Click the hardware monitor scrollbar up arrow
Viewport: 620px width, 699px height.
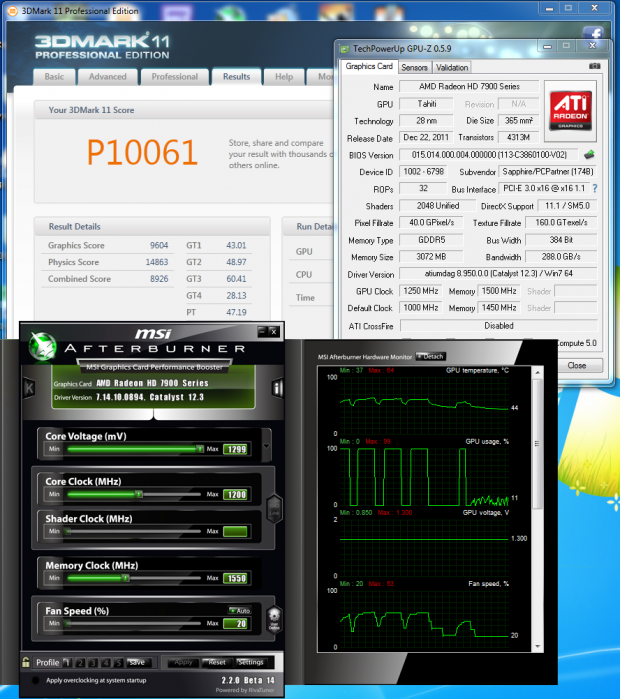pyautogui.click(x=538, y=372)
